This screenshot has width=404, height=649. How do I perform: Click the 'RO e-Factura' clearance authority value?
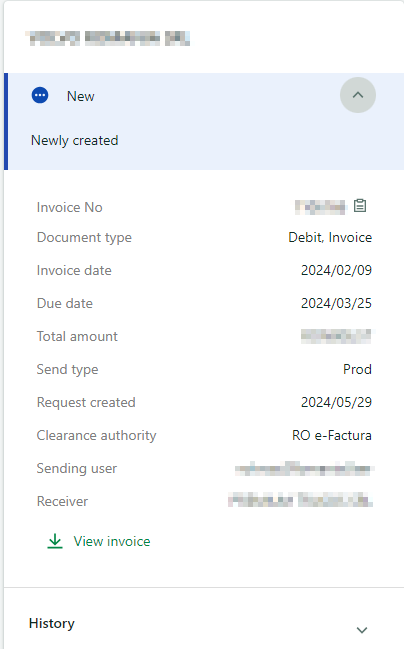(332, 435)
